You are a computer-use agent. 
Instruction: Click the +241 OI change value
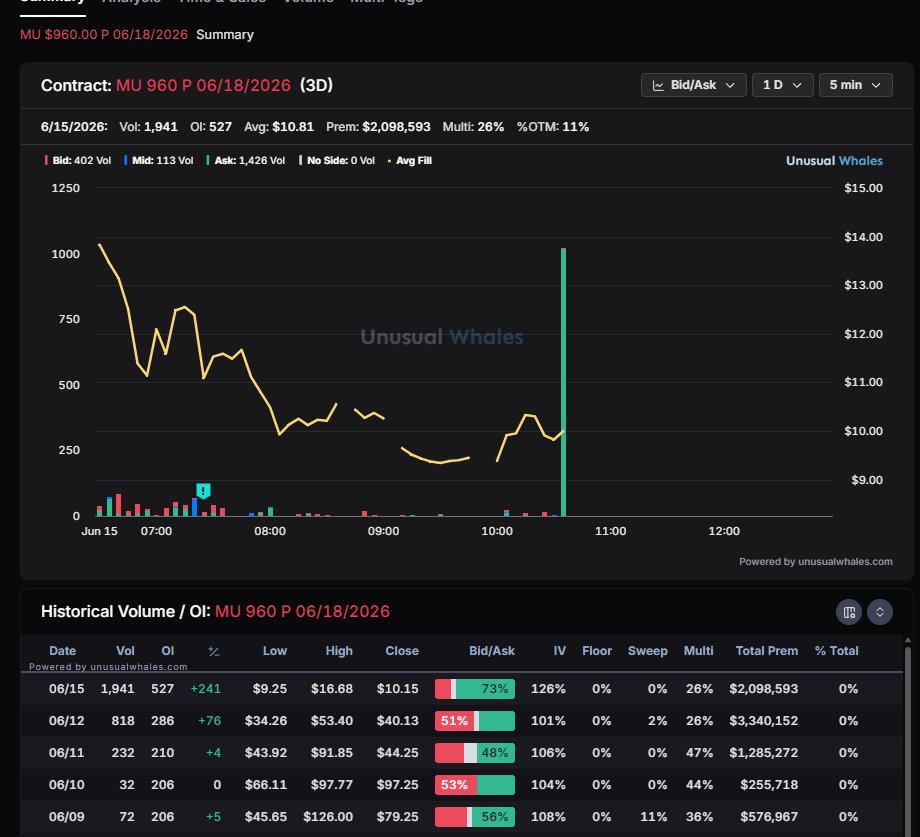(x=205, y=689)
